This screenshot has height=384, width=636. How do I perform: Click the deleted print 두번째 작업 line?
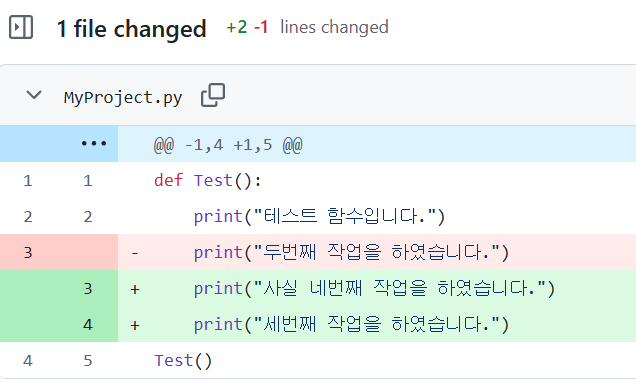(351, 252)
